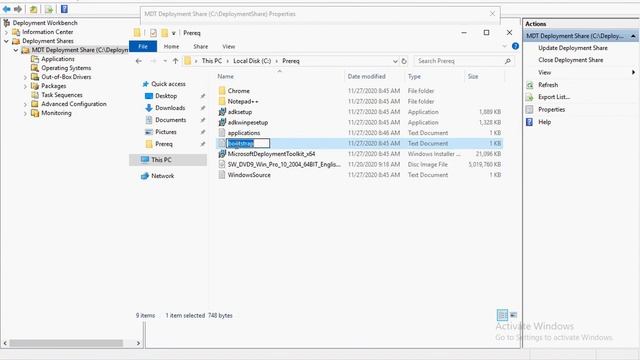Click the Back arrow in Deployment Workbench toolbar

(x=7, y=9)
